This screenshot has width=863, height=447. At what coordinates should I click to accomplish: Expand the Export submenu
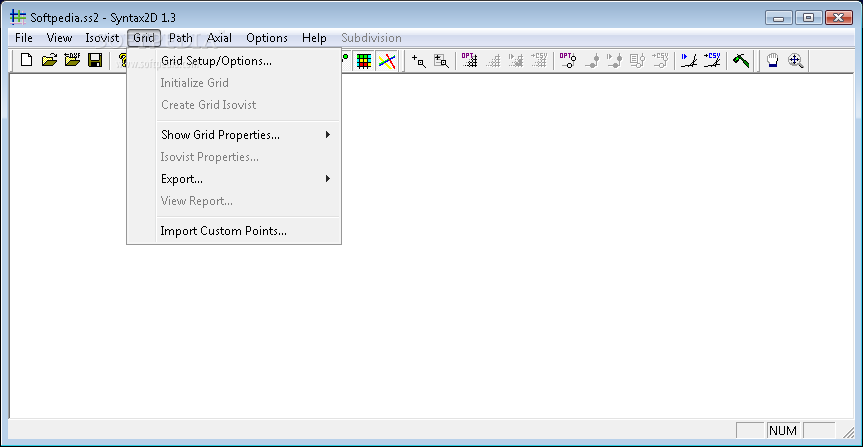click(x=234, y=179)
